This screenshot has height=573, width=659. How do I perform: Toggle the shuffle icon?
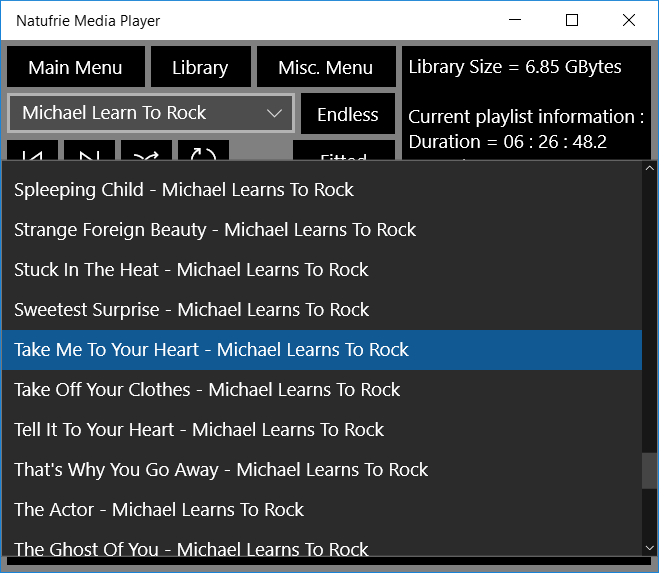(146, 152)
